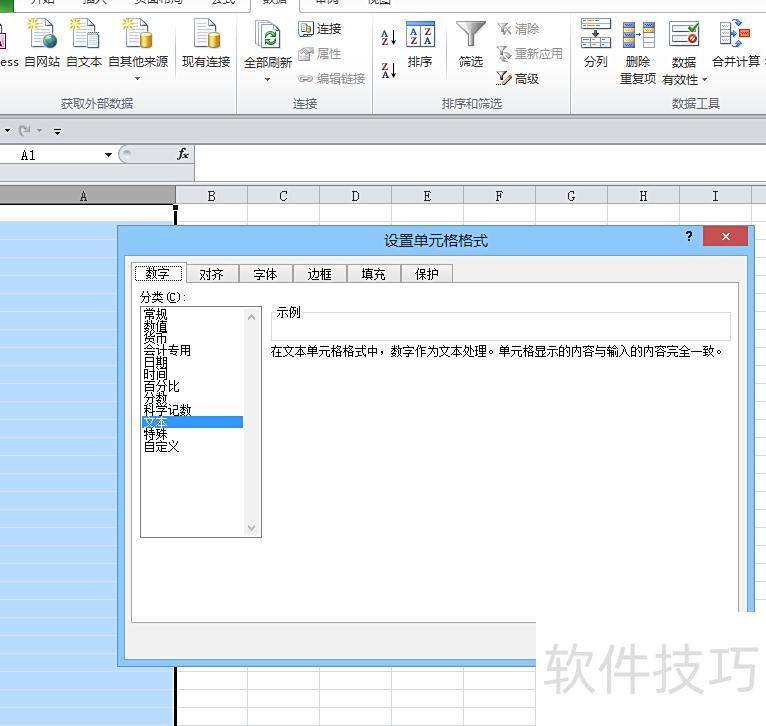Click 重新应用 reapply filter
Screen dimensions: 766x726
pos(530,54)
